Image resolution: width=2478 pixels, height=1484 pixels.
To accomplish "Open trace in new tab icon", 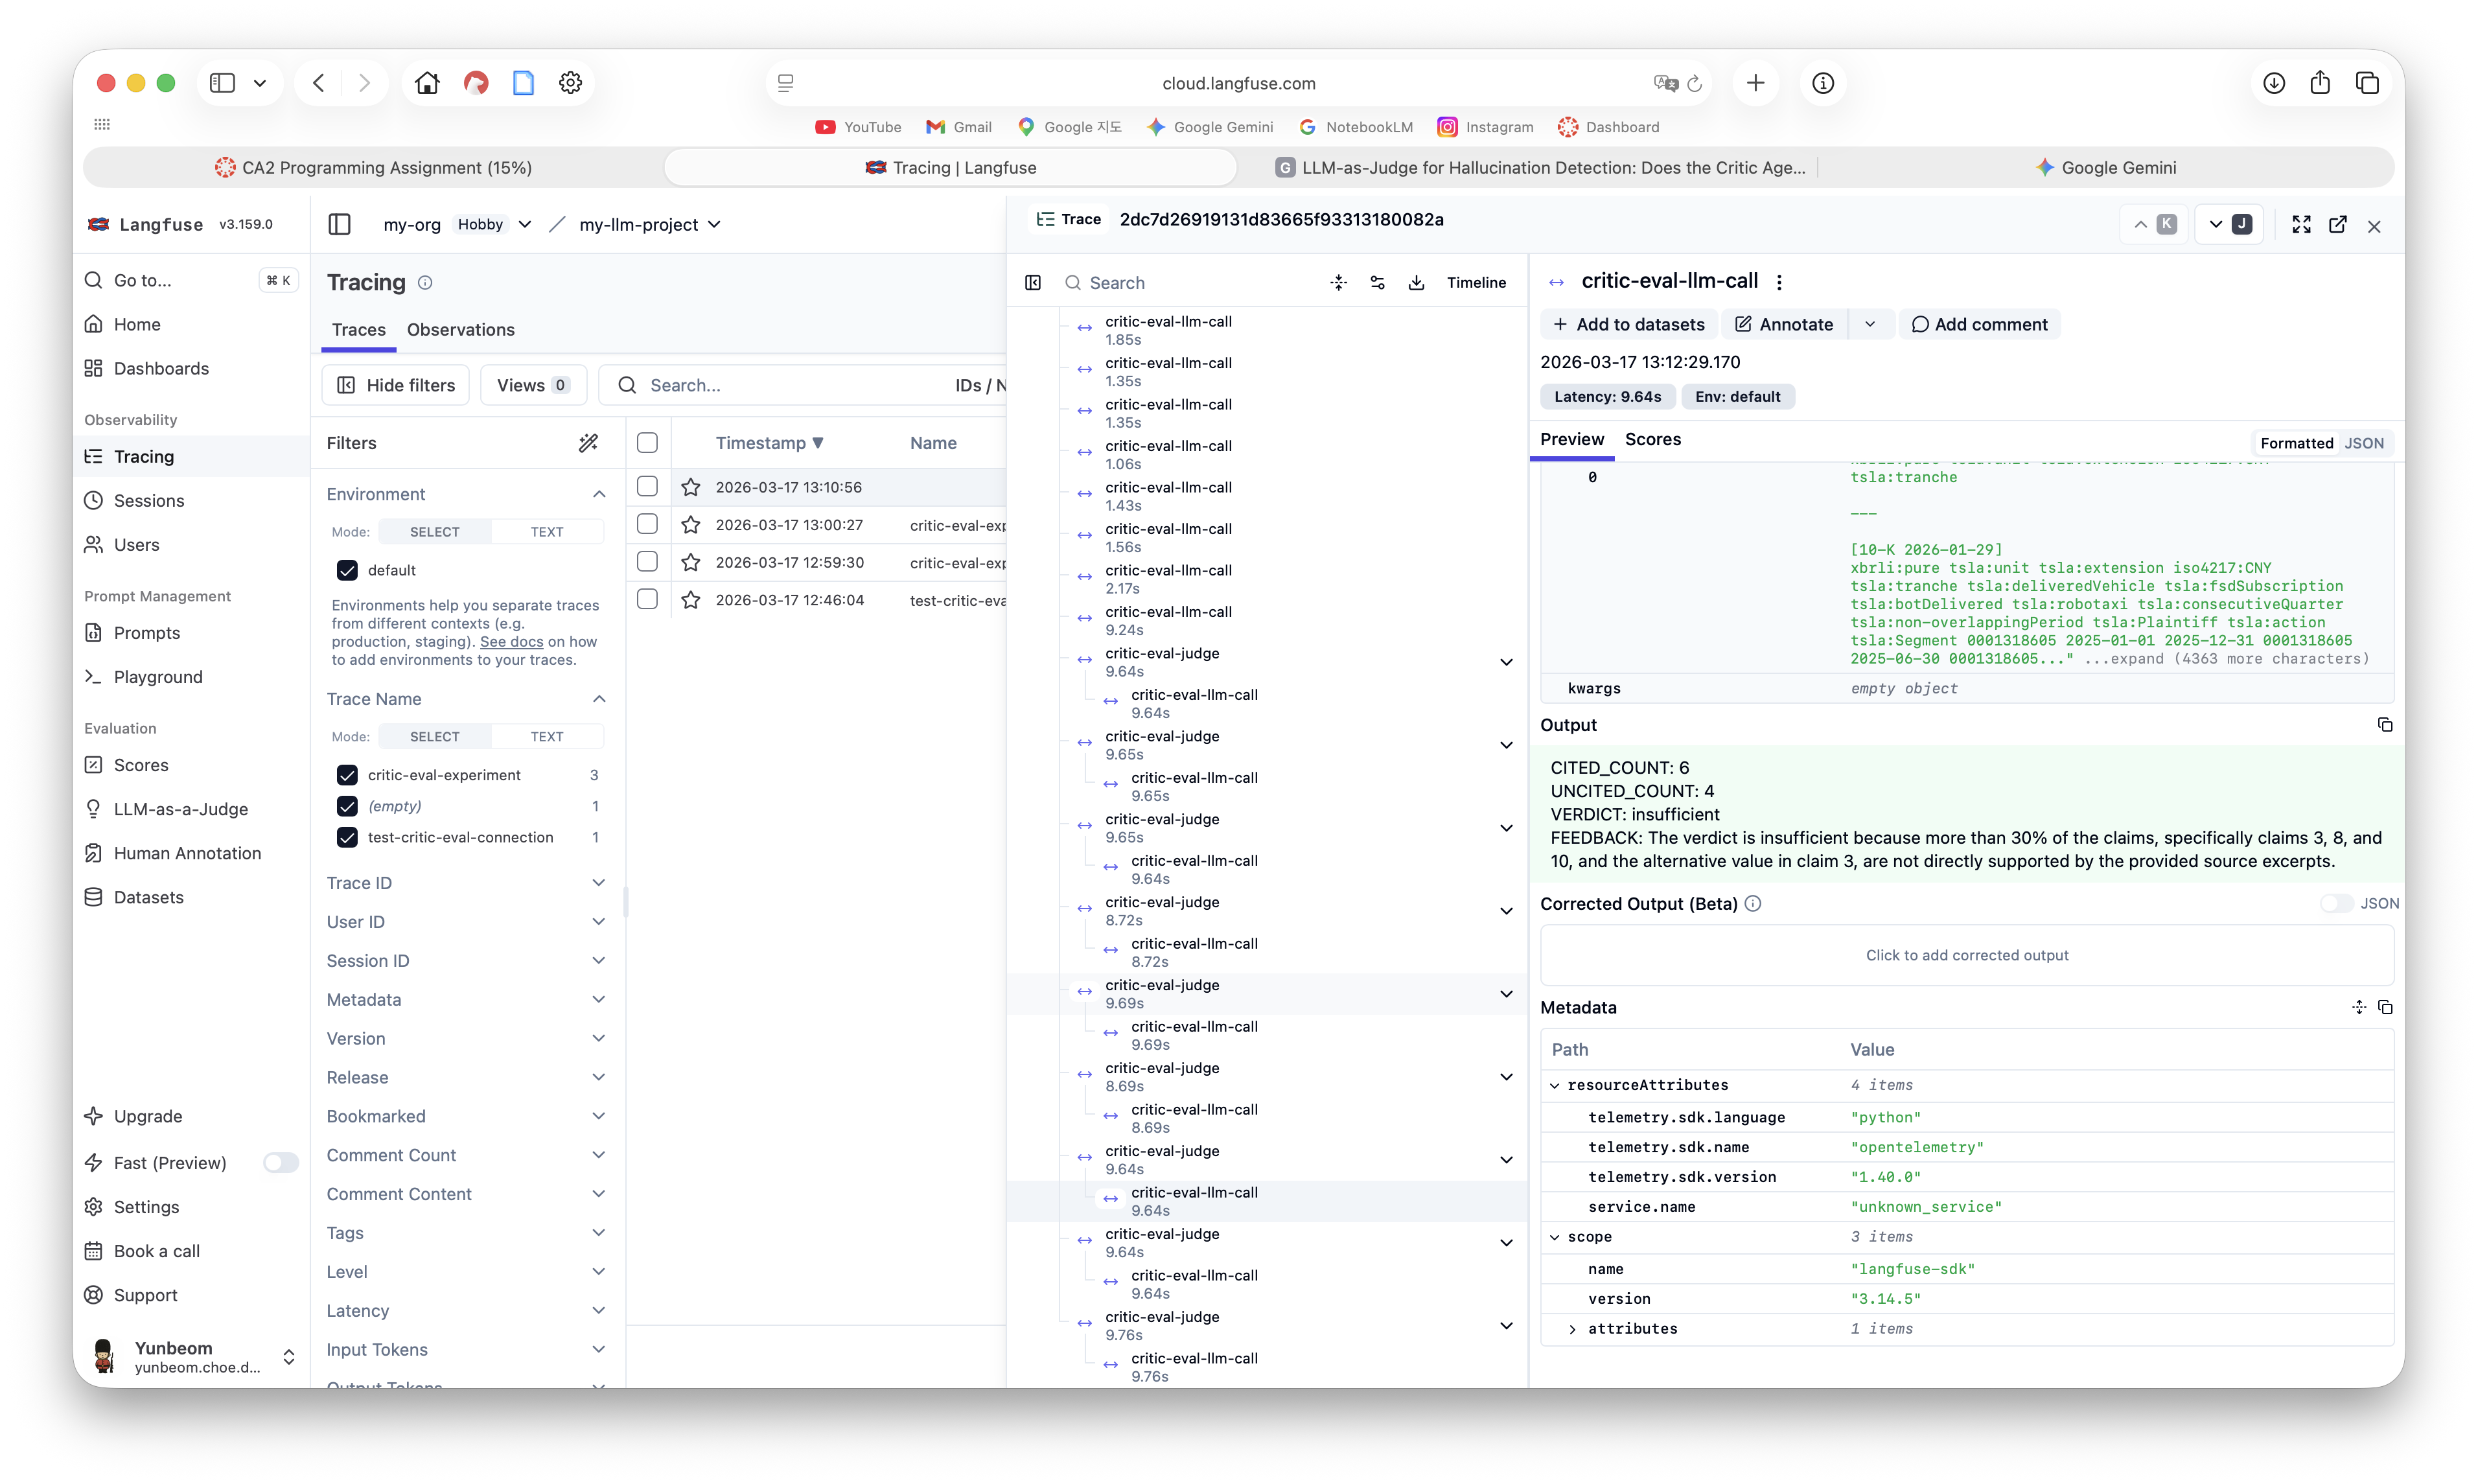I will (x=2337, y=225).
